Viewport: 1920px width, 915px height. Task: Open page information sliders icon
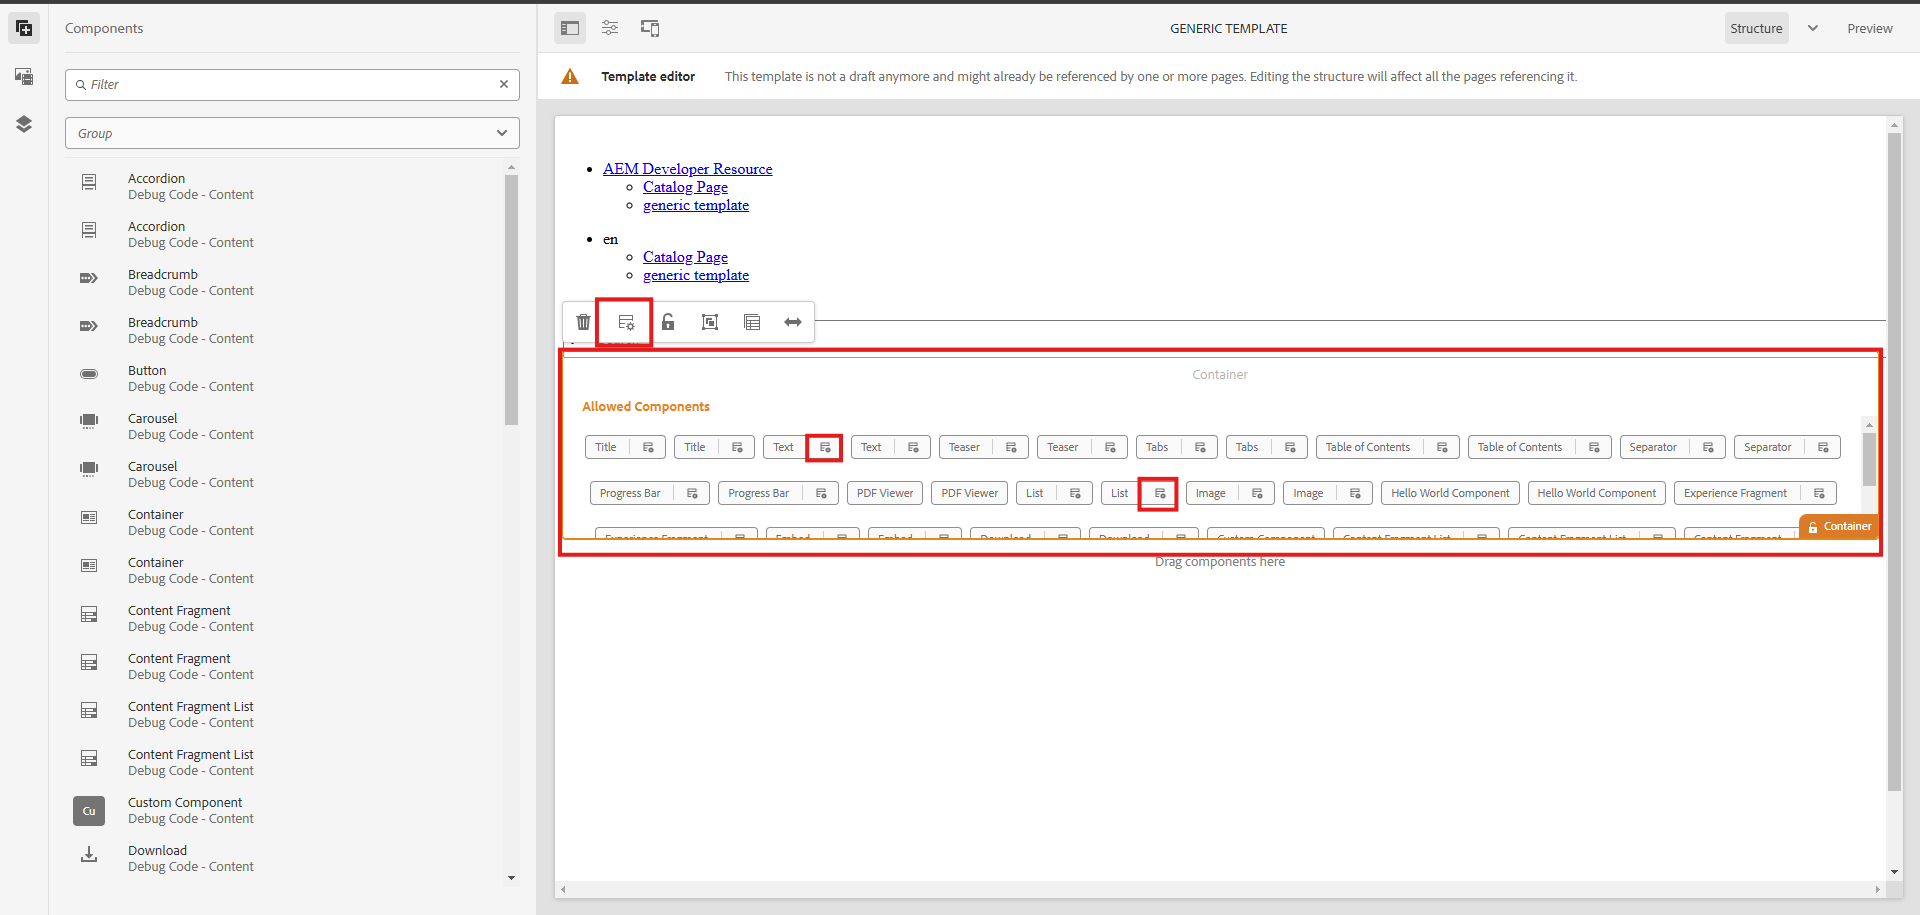pos(610,28)
